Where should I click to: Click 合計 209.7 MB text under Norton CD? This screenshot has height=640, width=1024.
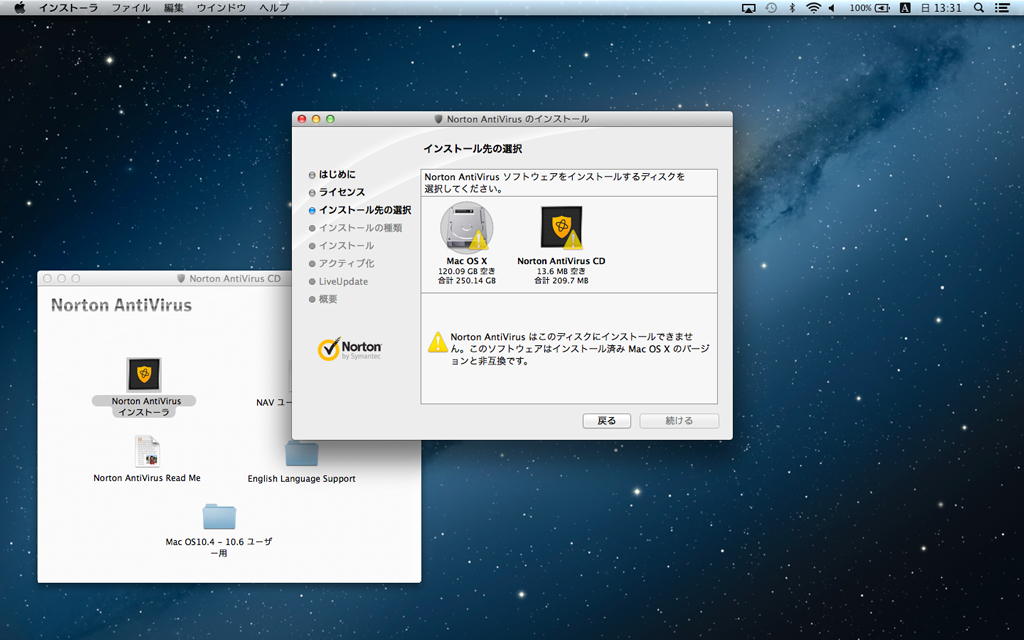(561, 281)
